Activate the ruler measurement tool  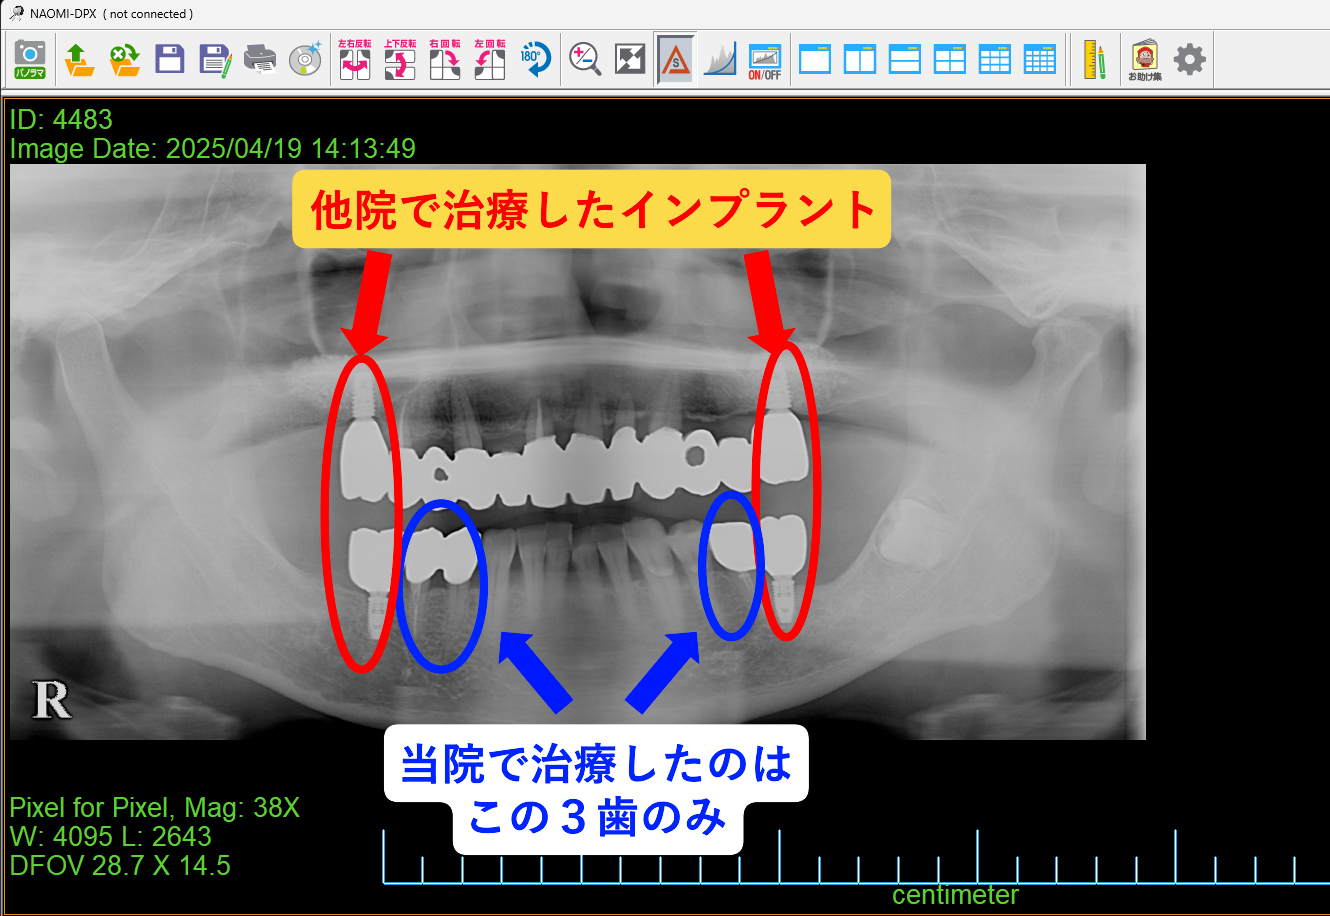[1094, 58]
